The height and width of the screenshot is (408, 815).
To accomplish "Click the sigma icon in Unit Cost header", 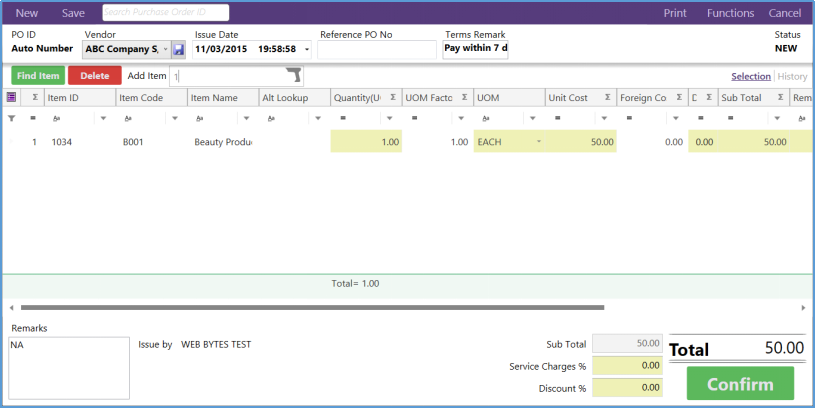I will point(607,97).
